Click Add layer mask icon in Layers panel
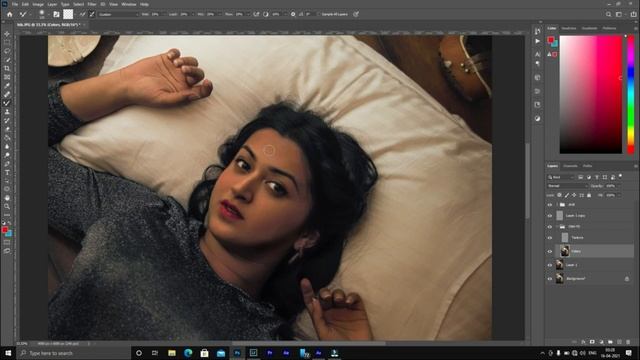The image size is (640, 360). coord(592,342)
